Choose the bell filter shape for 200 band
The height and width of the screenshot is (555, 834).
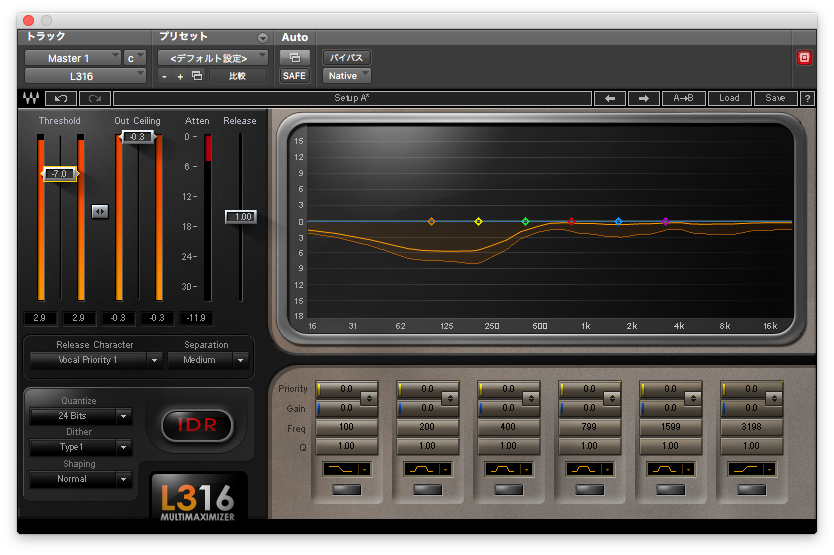pyautogui.click(x=428, y=469)
